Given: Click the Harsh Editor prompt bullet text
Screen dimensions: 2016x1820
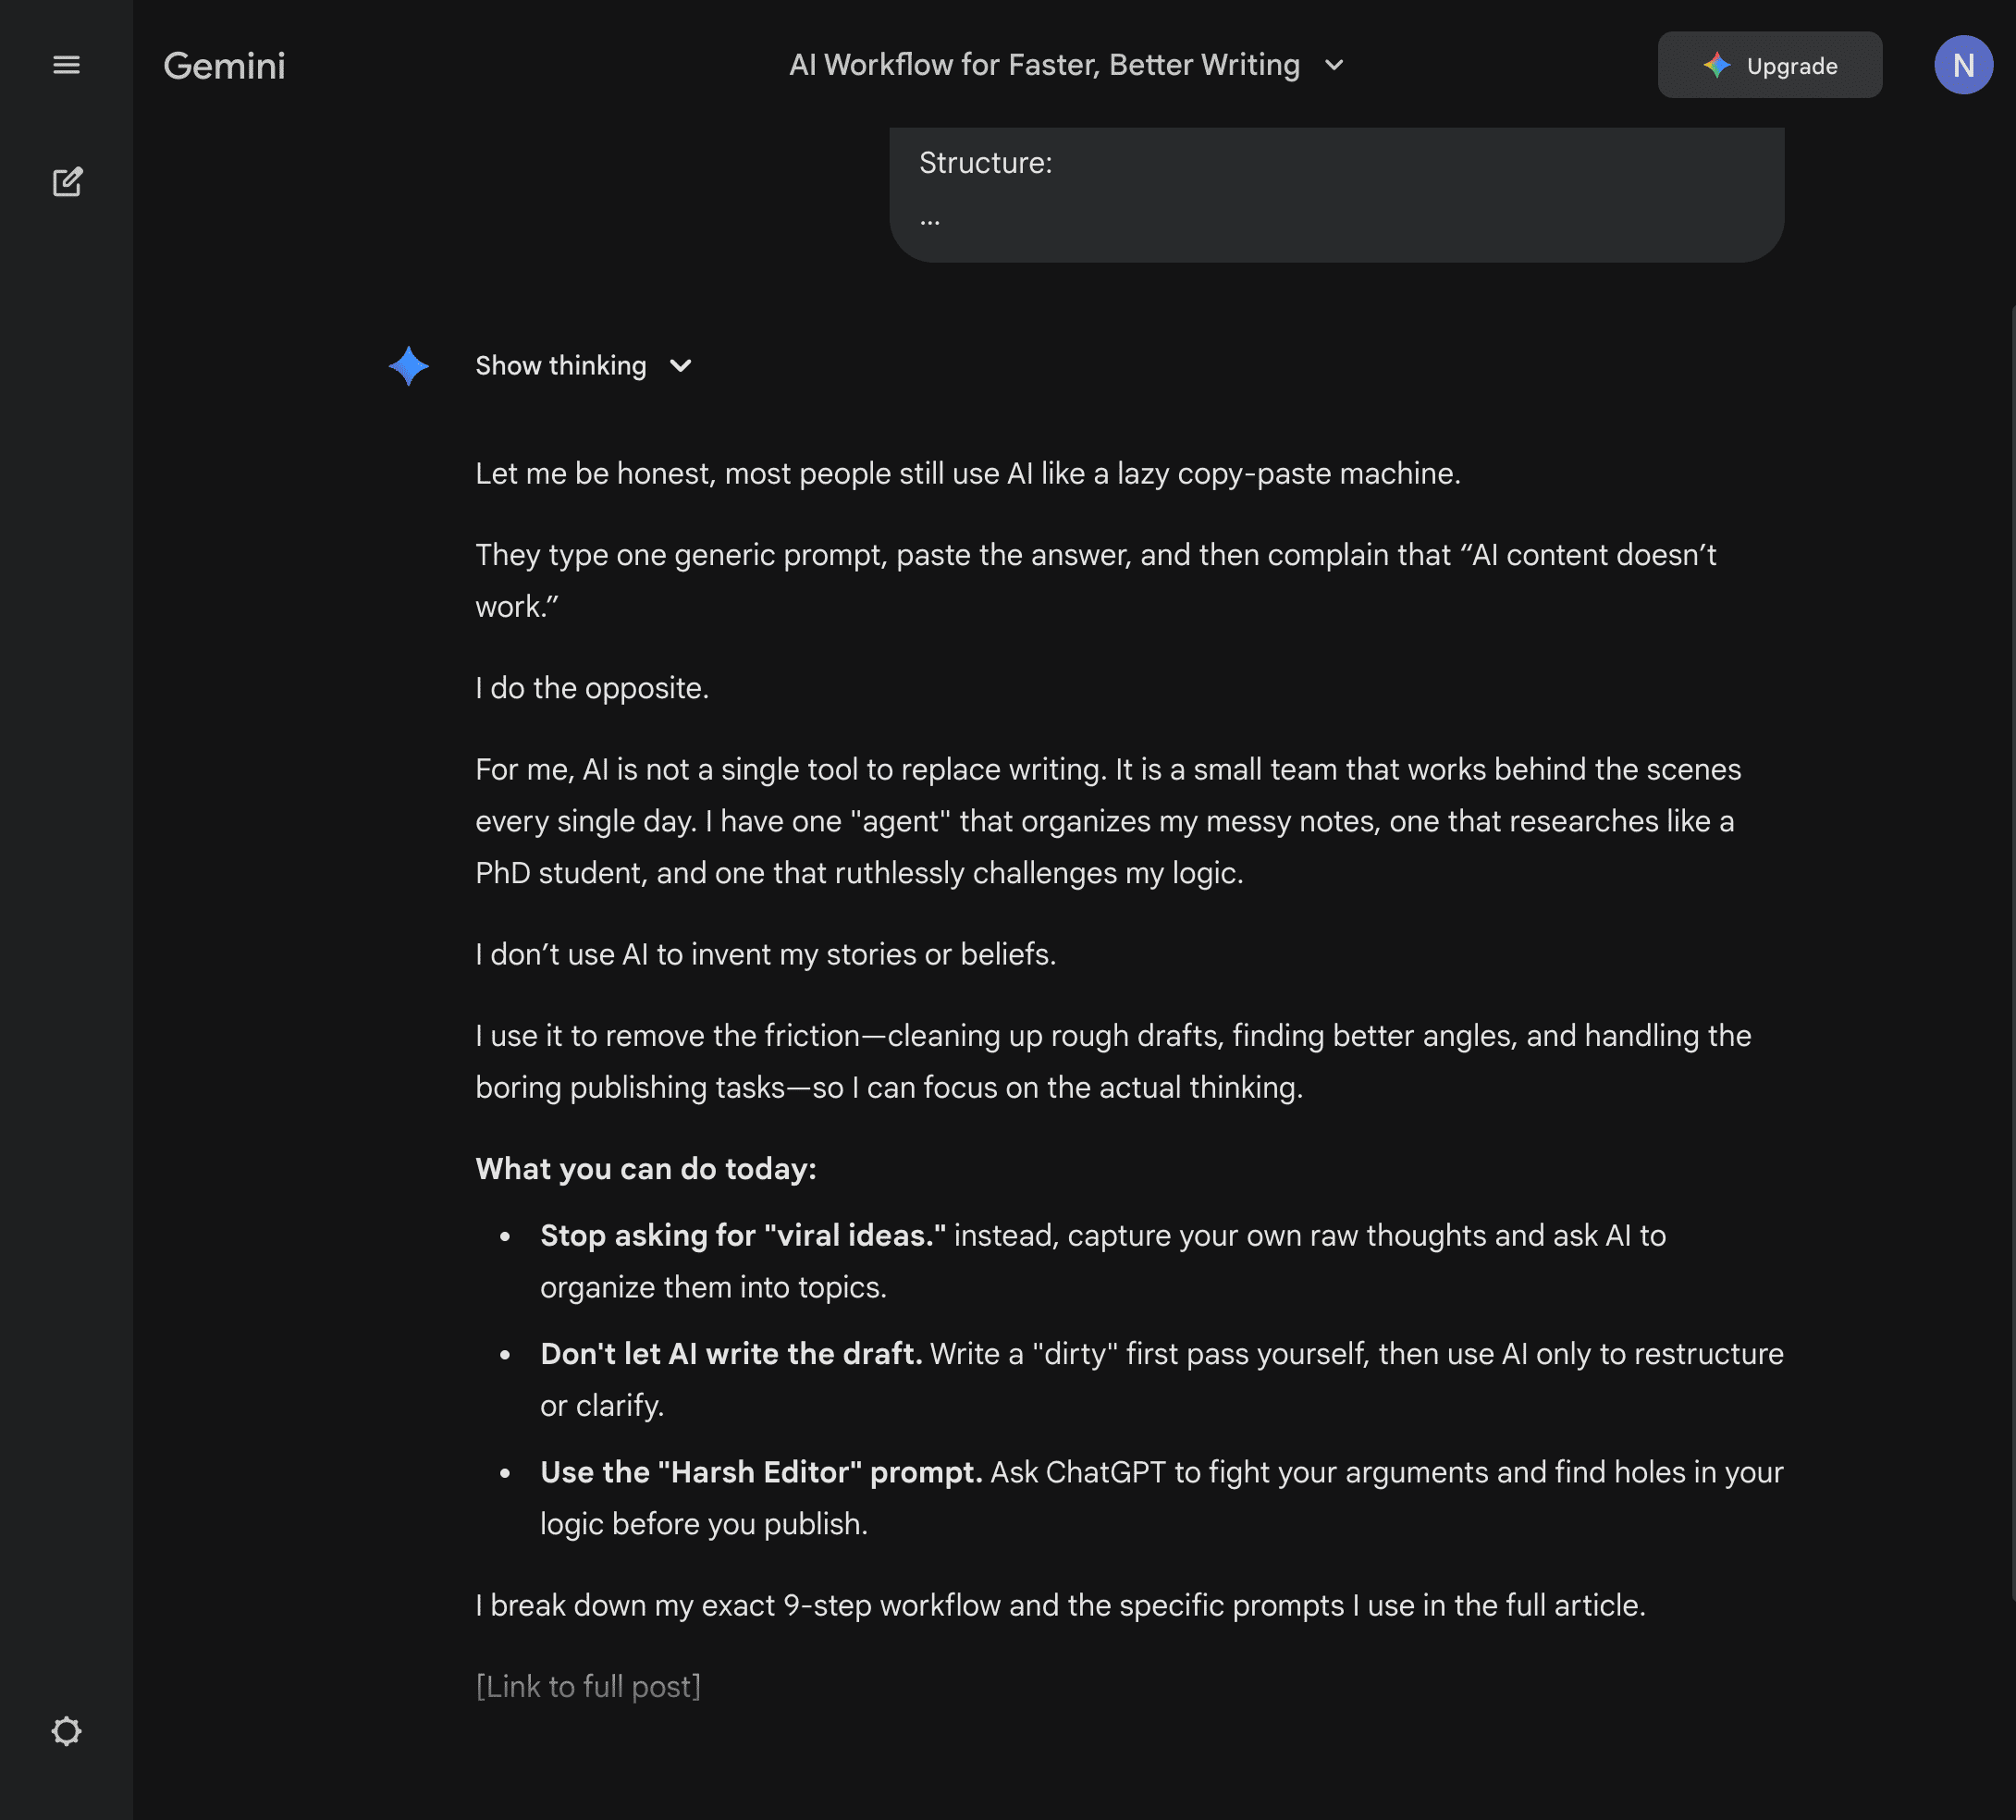Looking at the screenshot, I should coord(760,1472).
